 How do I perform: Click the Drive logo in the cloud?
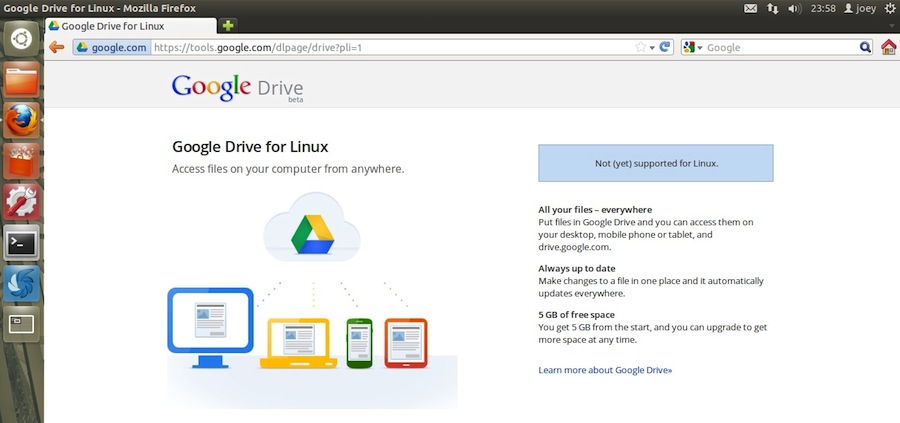(312, 234)
